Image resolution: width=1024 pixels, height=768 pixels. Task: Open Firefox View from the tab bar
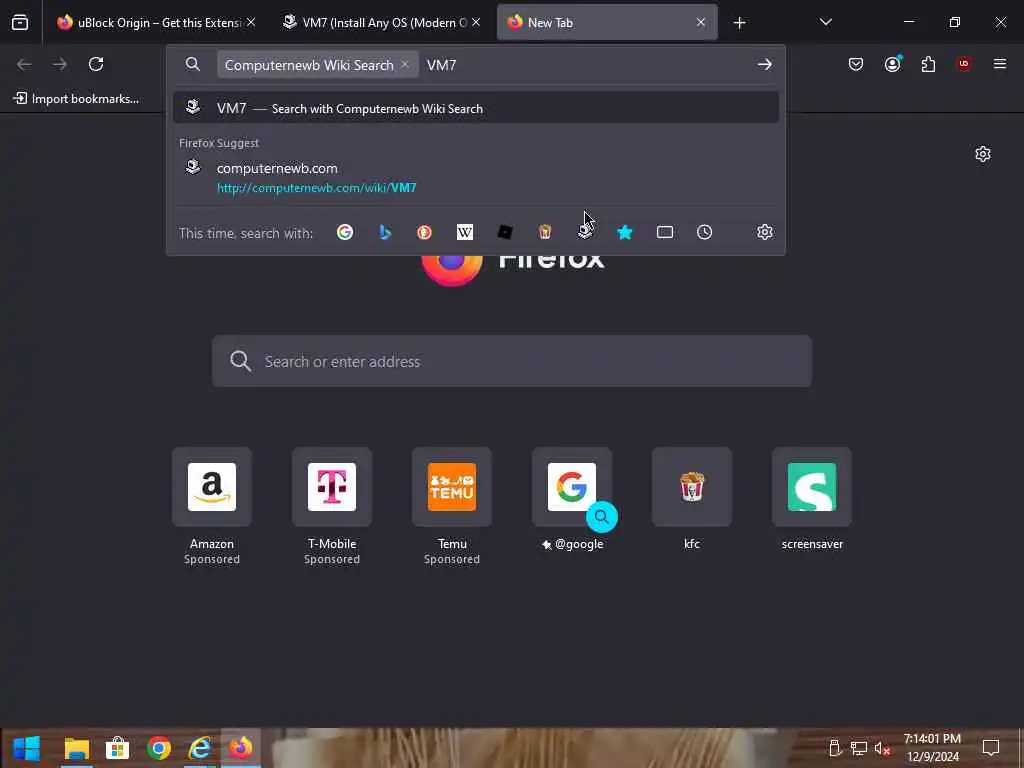20,23
